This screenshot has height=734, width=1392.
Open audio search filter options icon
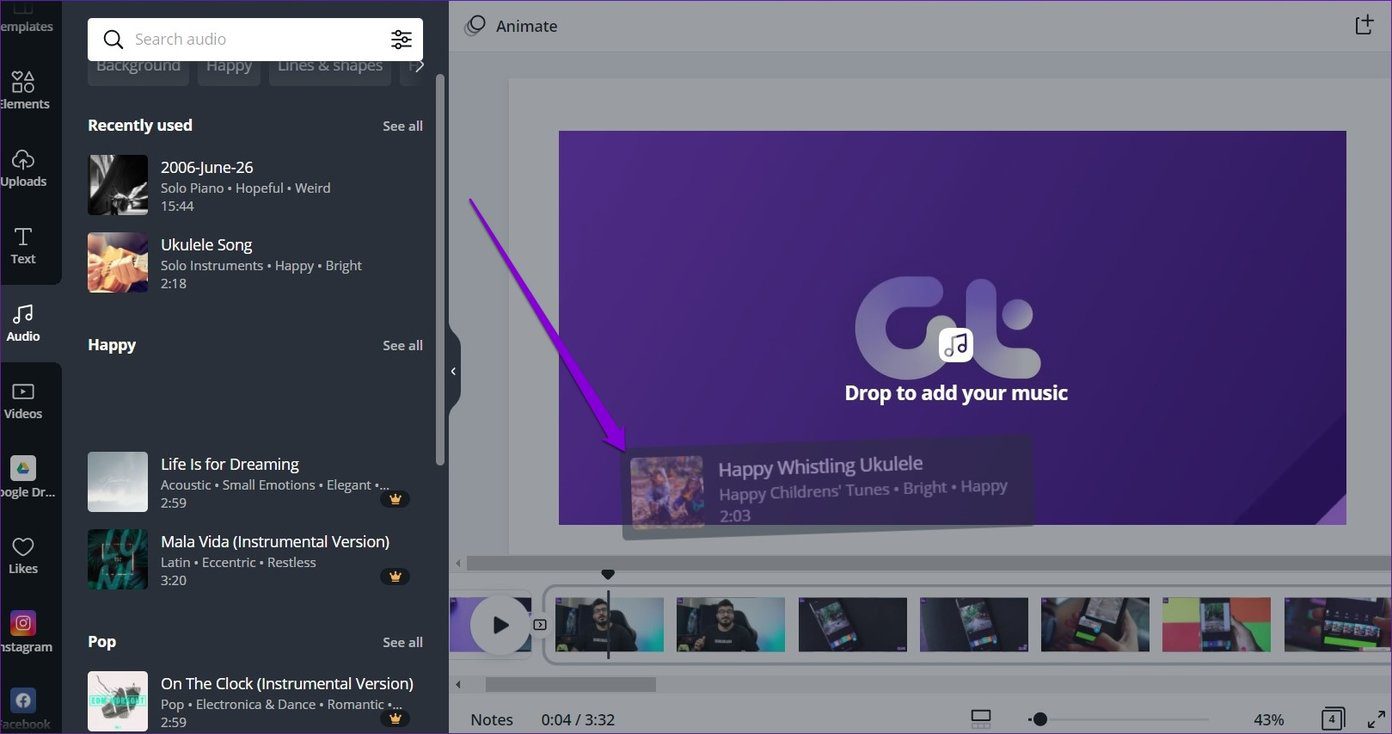pos(401,39)
